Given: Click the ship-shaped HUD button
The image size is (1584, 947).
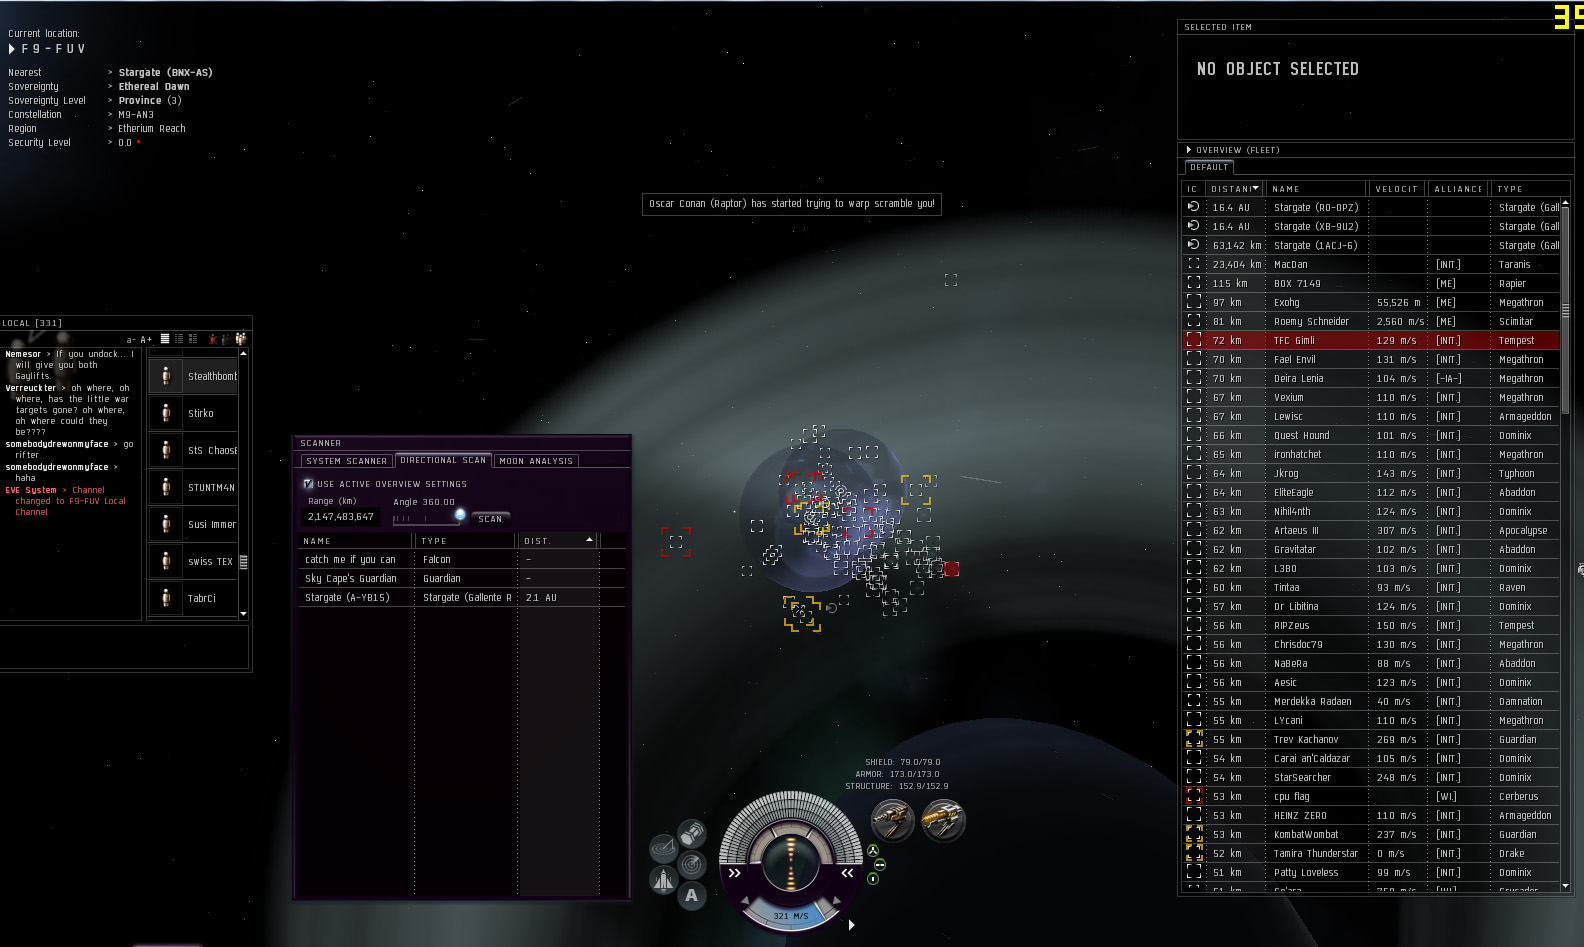Looking at the screenshot, I should pos(663,880).
